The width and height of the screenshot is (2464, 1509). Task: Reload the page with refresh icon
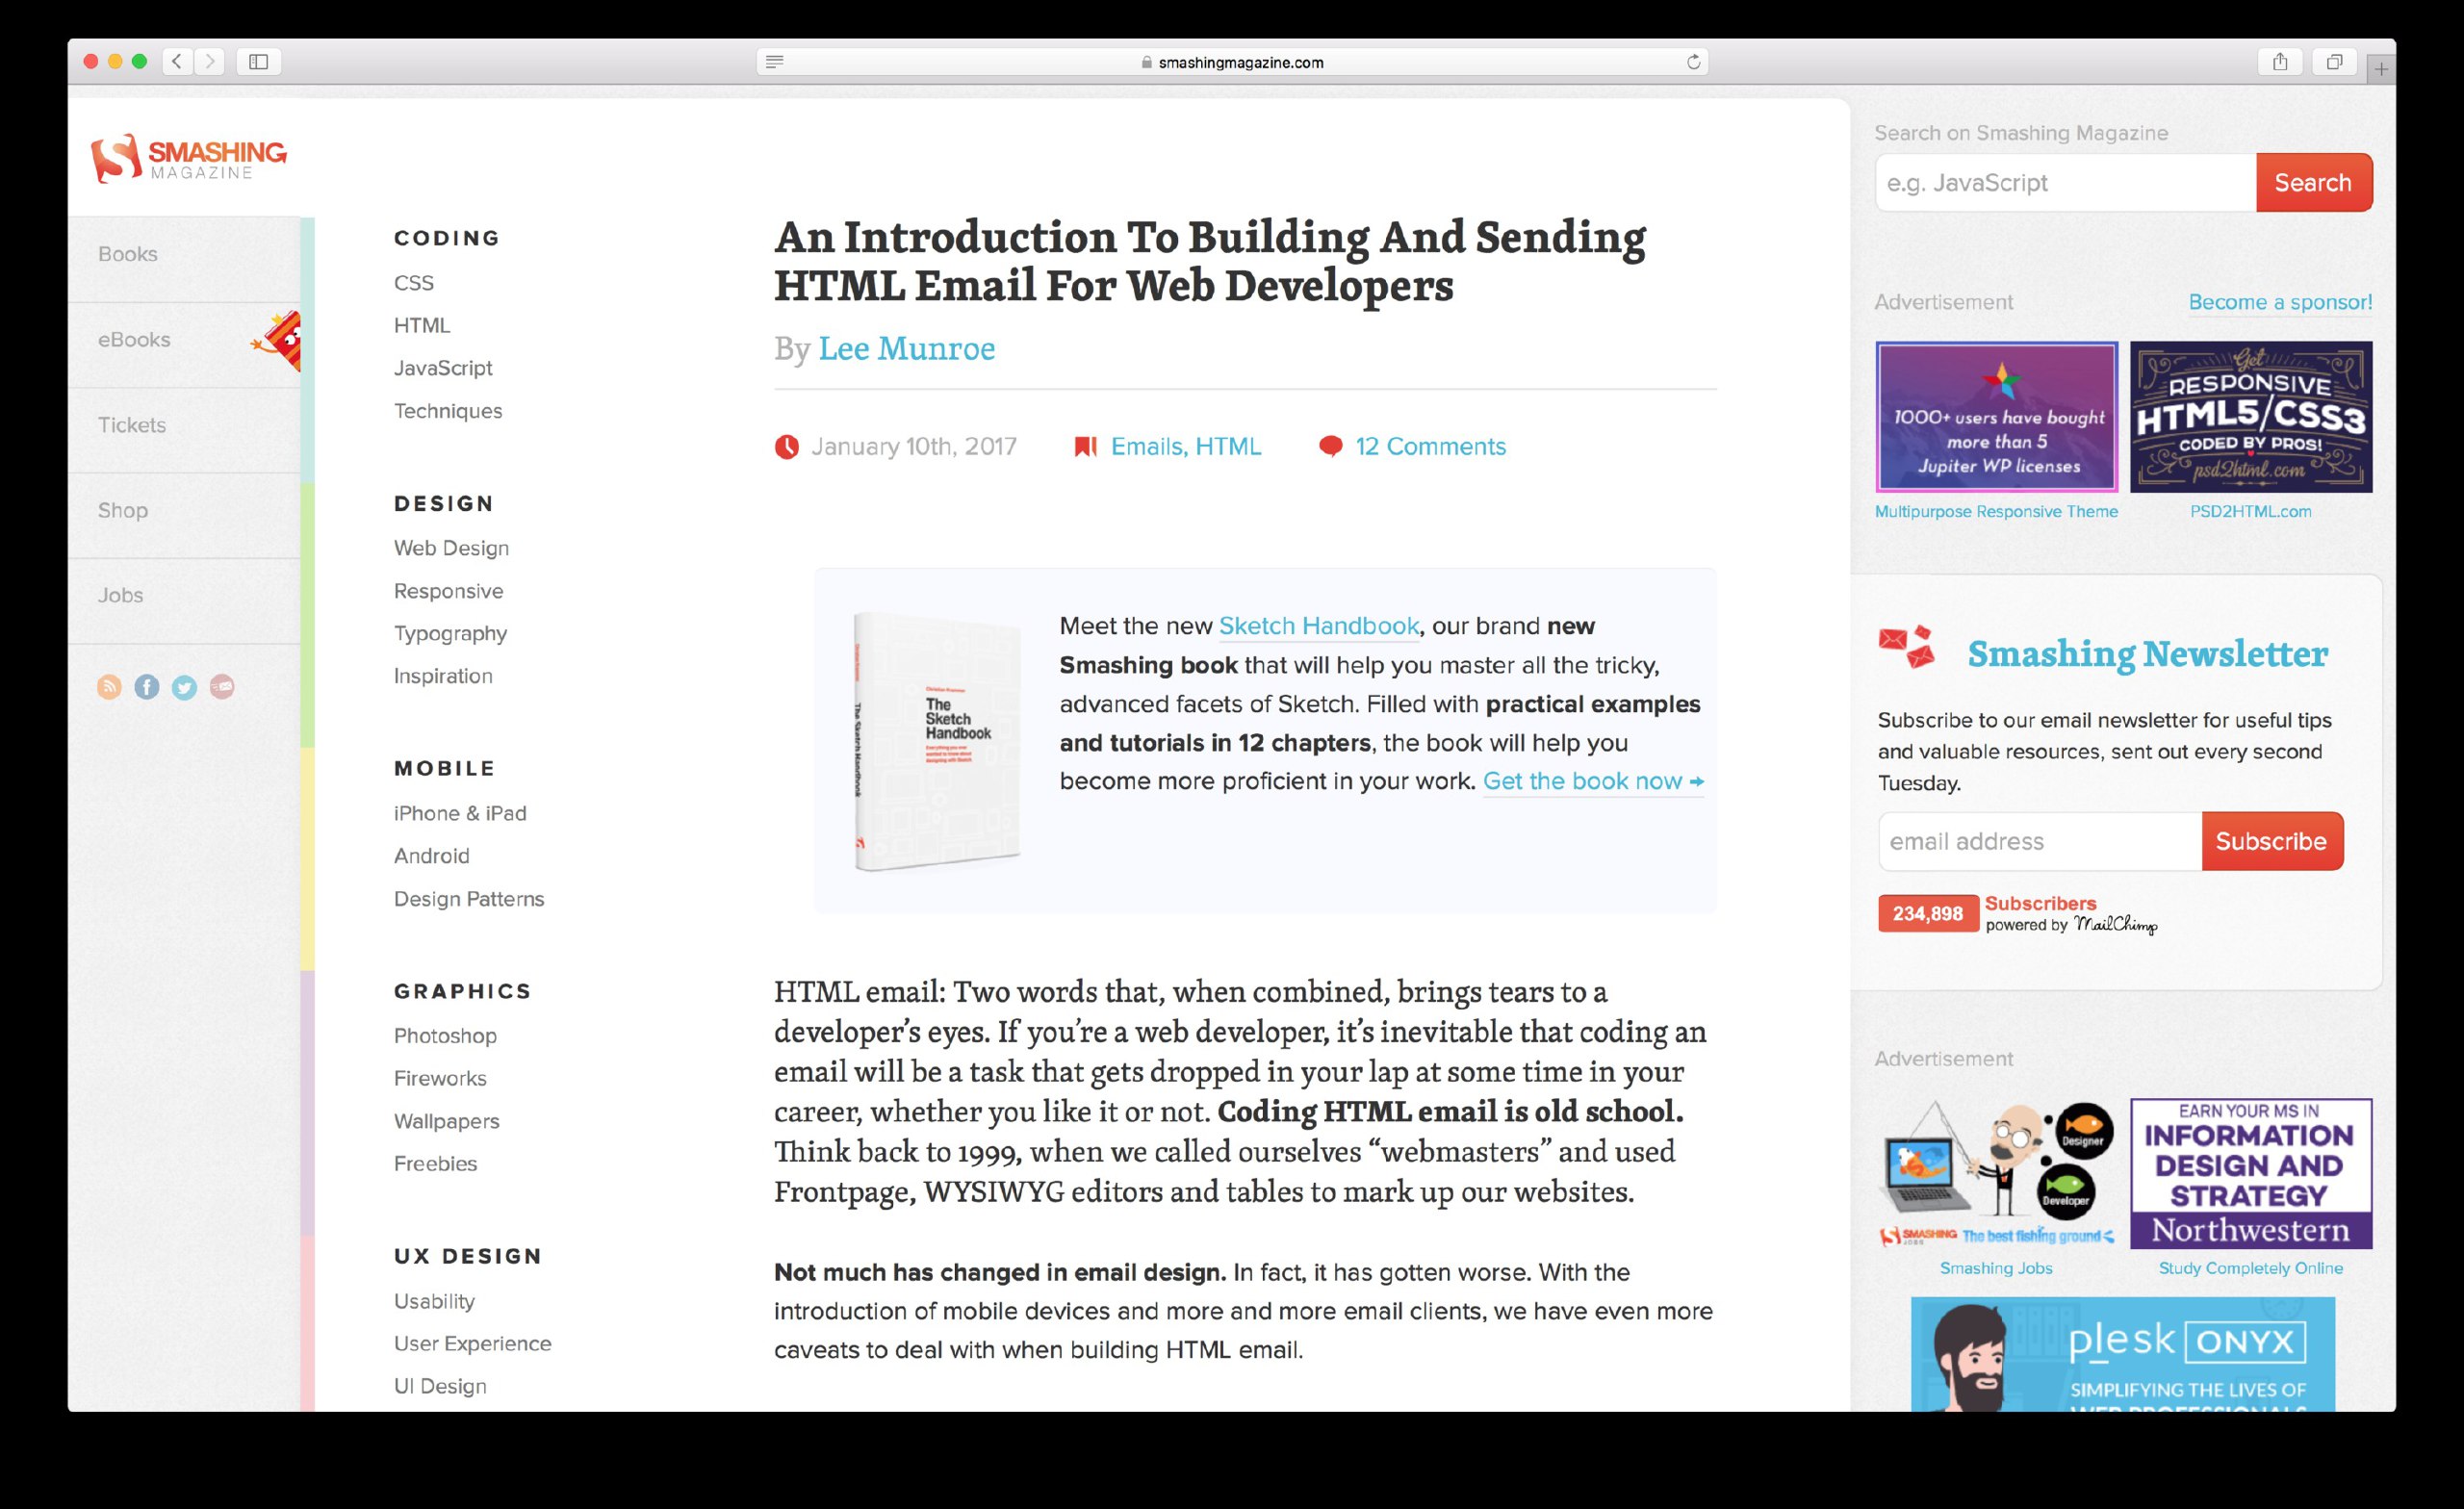coord(1693,62)
